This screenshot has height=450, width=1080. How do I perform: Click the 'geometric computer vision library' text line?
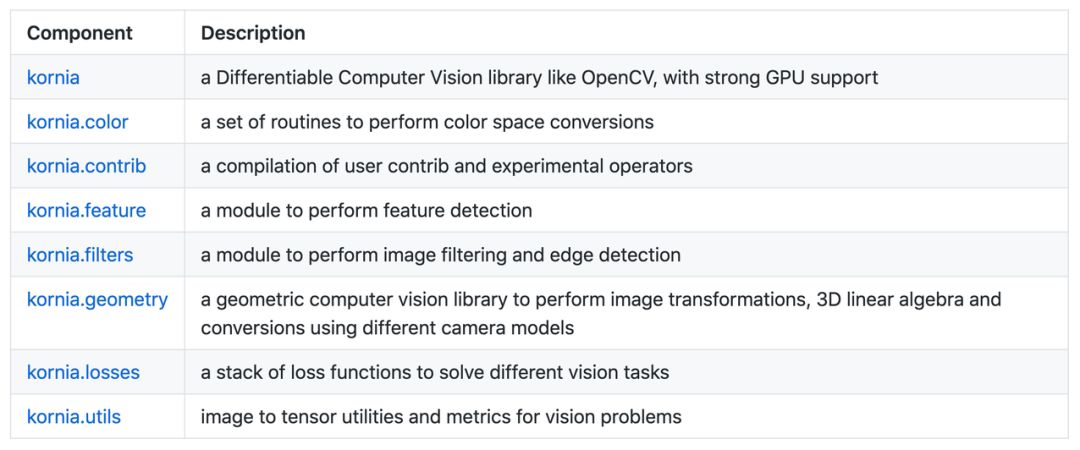[x=601, y=299]
